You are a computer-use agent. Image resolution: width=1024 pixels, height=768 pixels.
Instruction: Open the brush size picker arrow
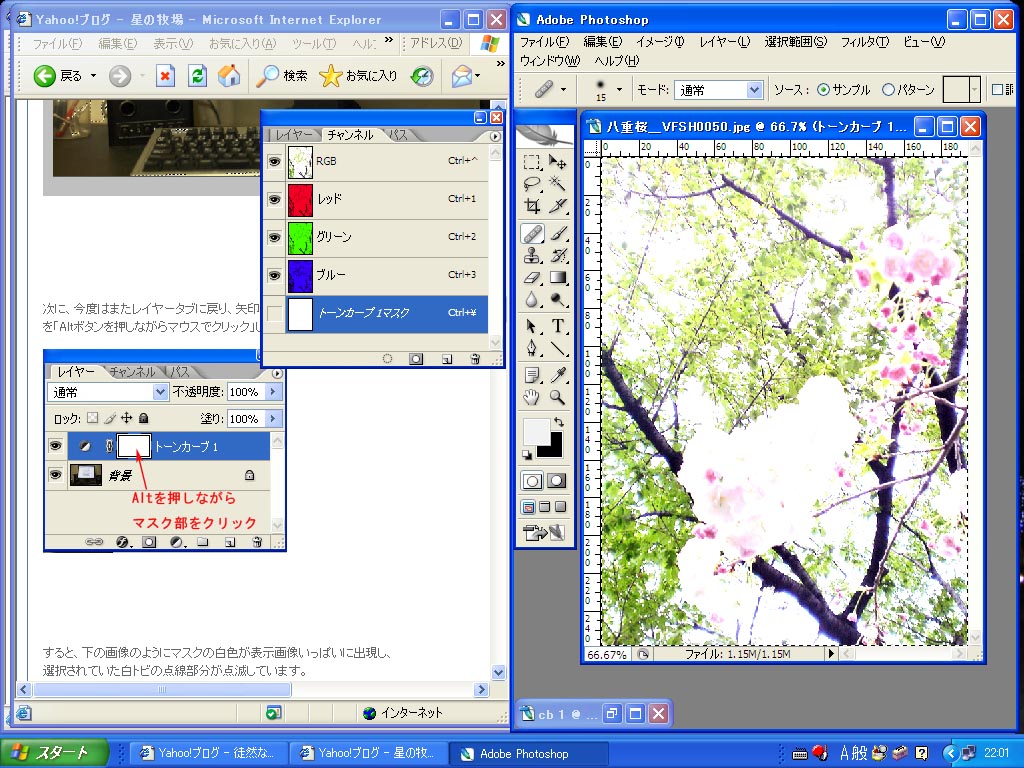[619, 89]
